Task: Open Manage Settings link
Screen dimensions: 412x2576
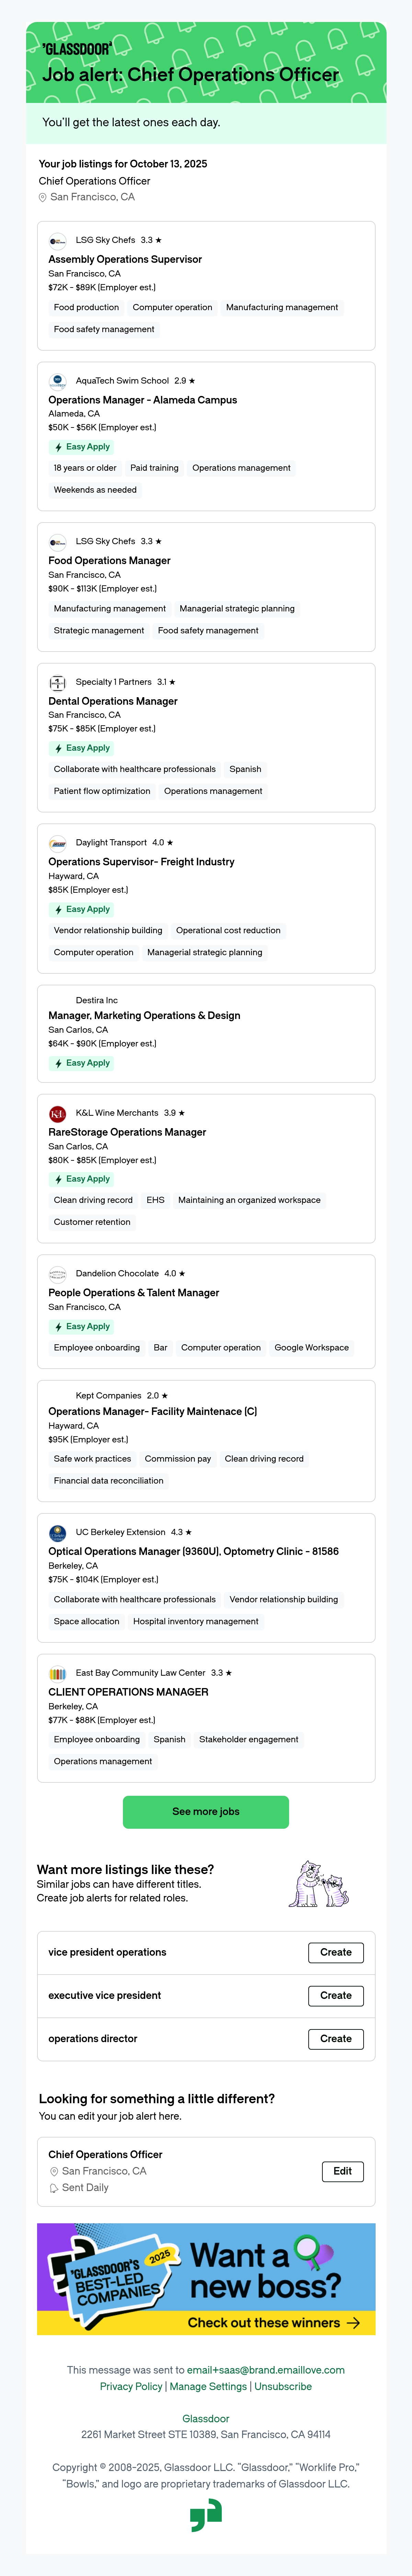Action: pos(208,2386)
